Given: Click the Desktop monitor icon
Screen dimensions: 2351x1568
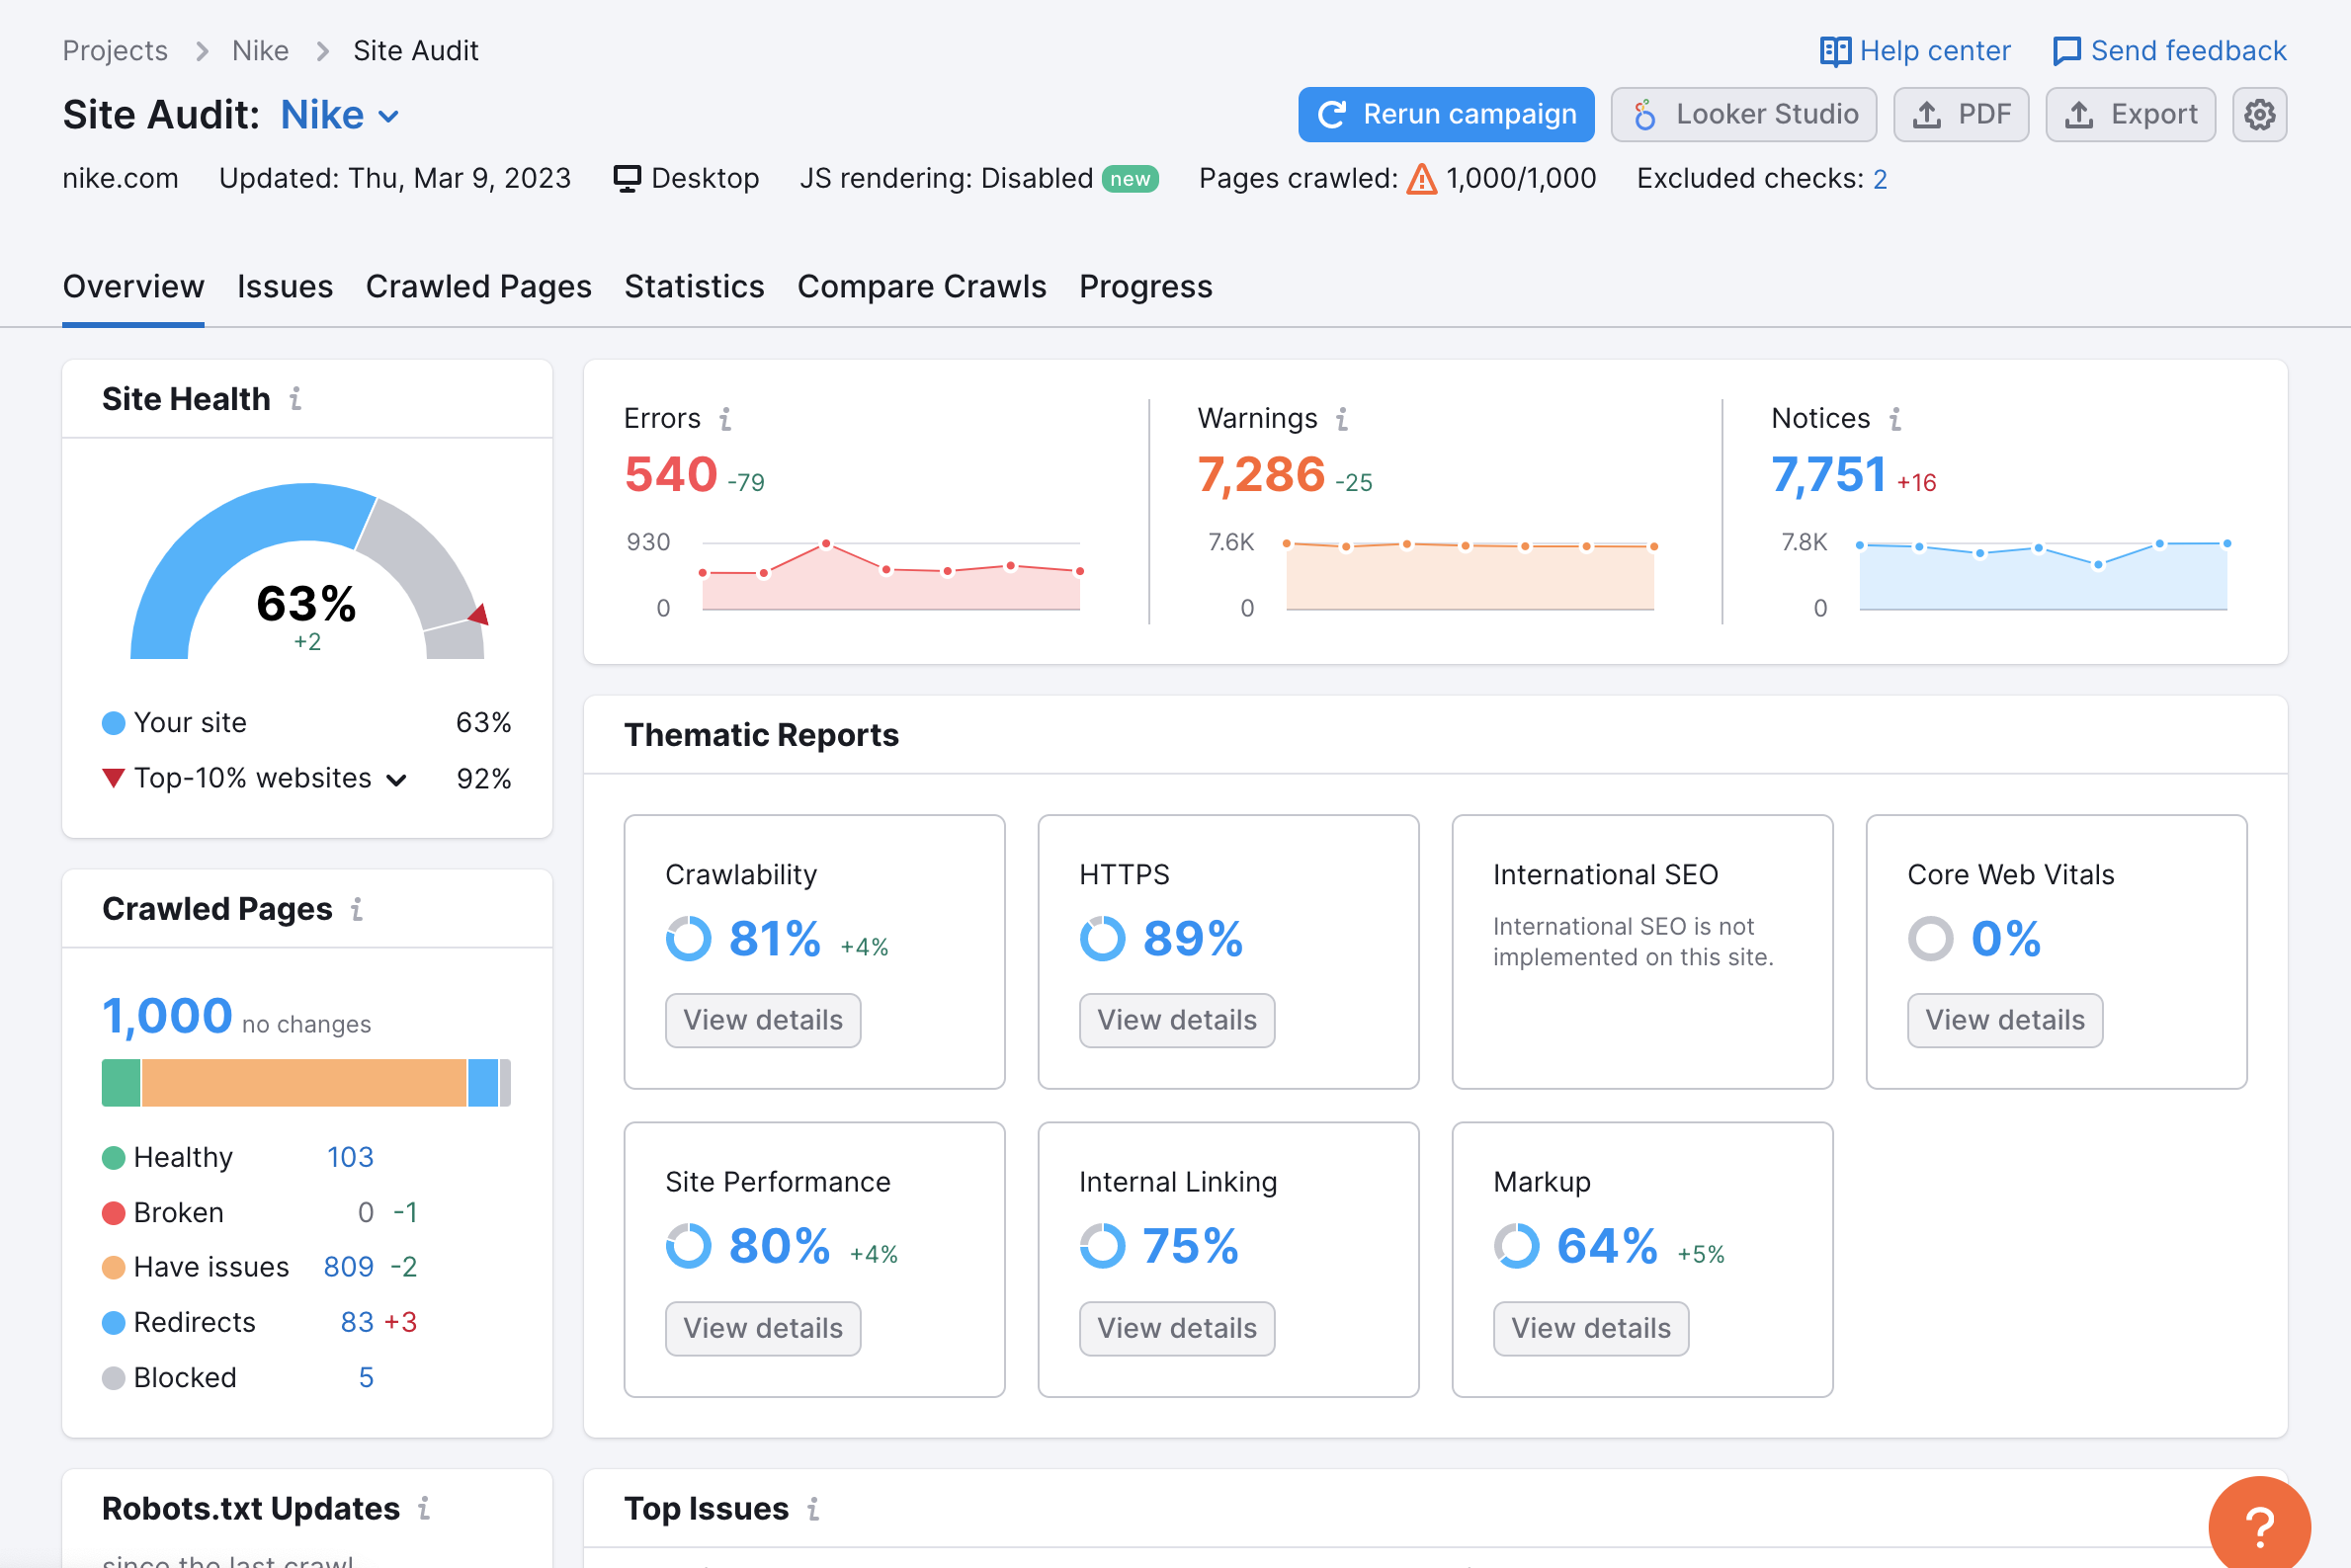Looking at the screenshot, I should (x=627, y=179).
